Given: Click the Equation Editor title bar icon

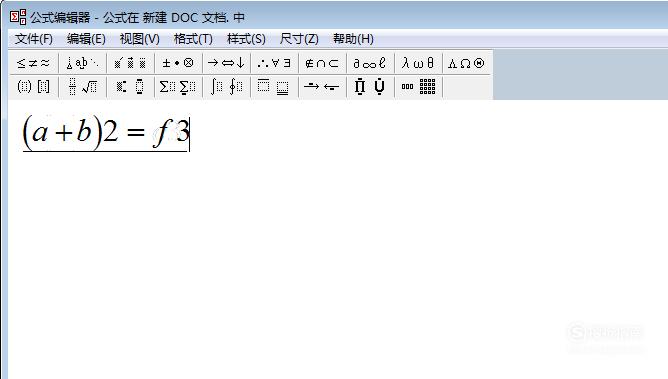Looking at the screenshot, I should tap(18, 17).
